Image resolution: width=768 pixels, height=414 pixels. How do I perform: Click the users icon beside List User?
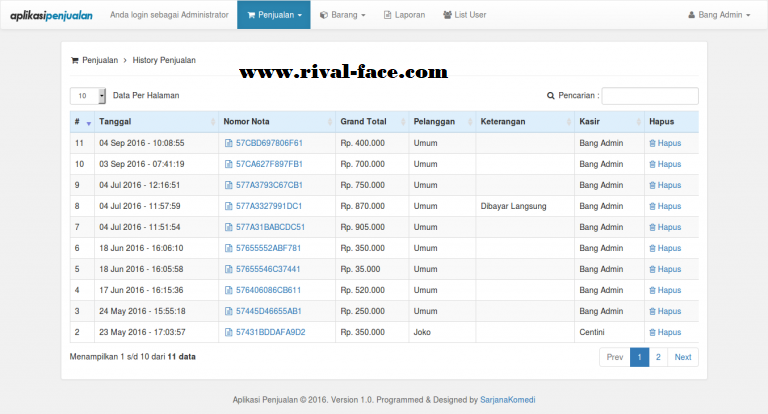pyautogui.click(x=447, y=15)
